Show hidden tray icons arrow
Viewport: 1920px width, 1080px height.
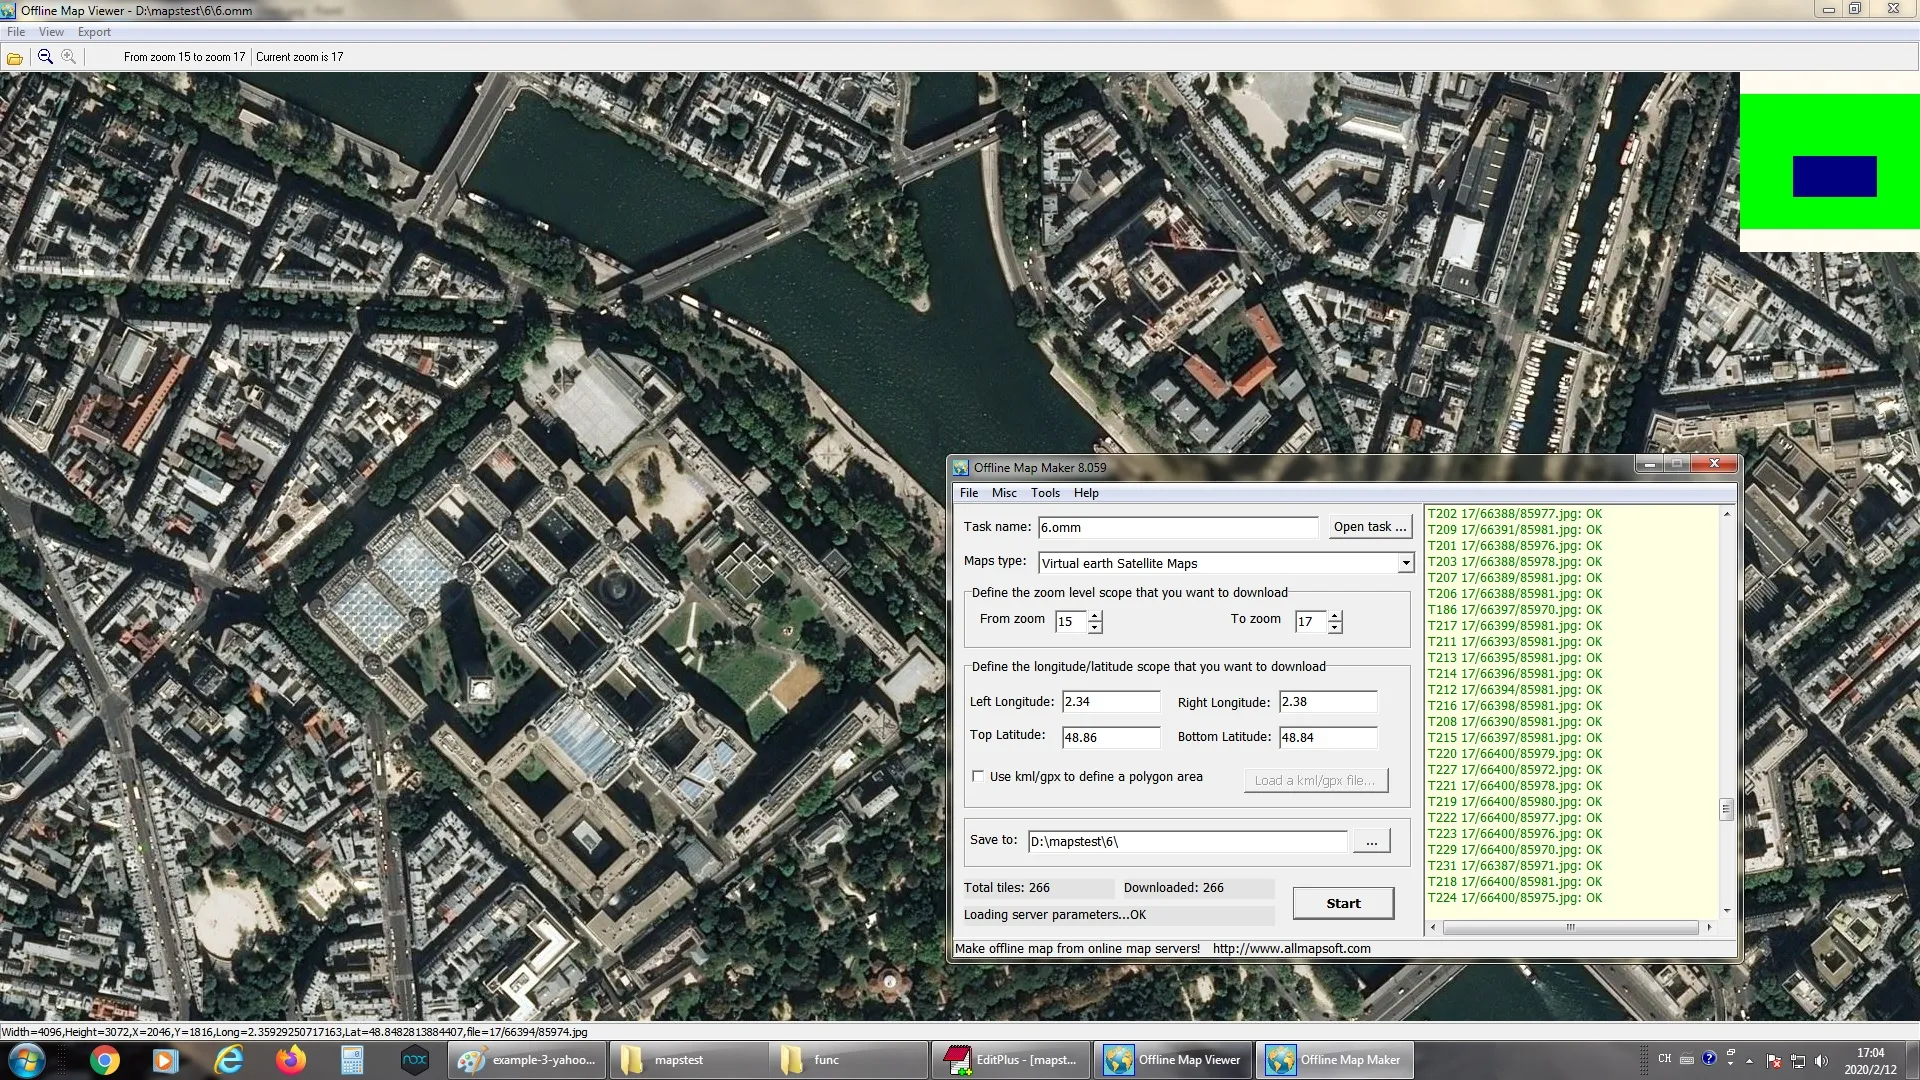1749,1061
